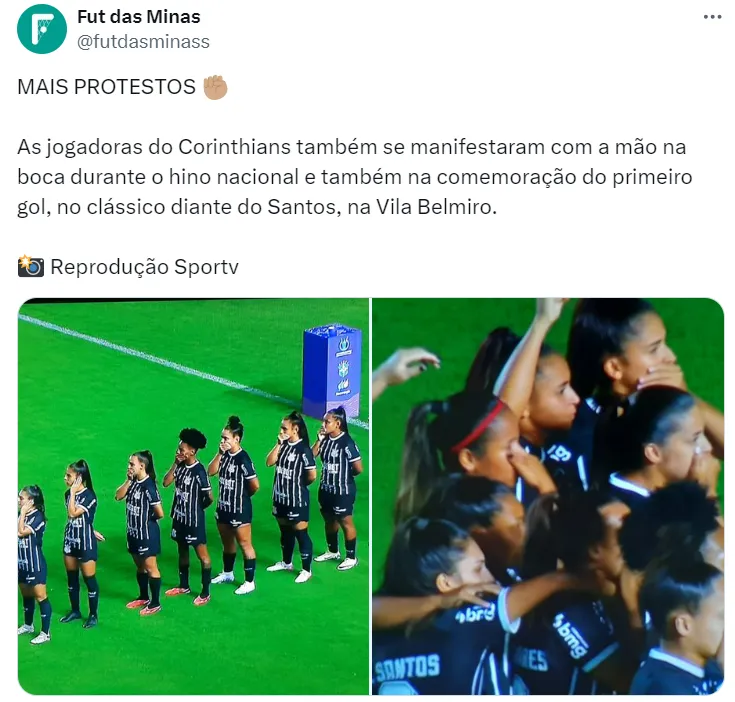Click the blue sponsor box on the pitch
This screenshot has height=702, width=735.
(x=331, y=371)
